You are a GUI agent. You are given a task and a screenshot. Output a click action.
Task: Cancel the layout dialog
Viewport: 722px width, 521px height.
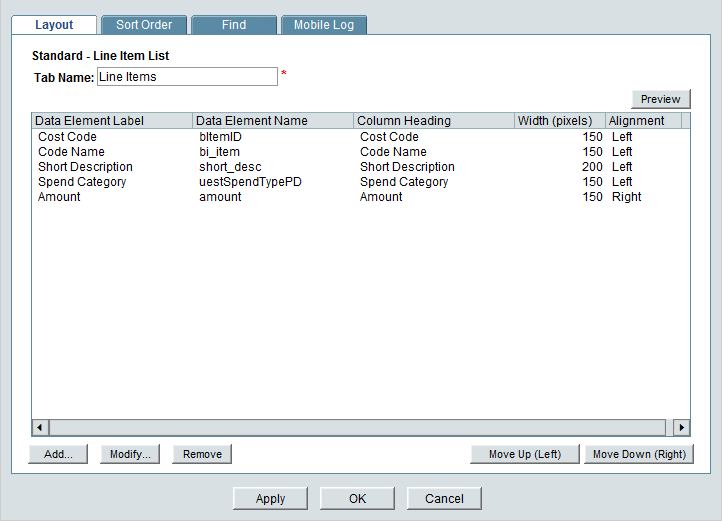[x=444, y=498]
